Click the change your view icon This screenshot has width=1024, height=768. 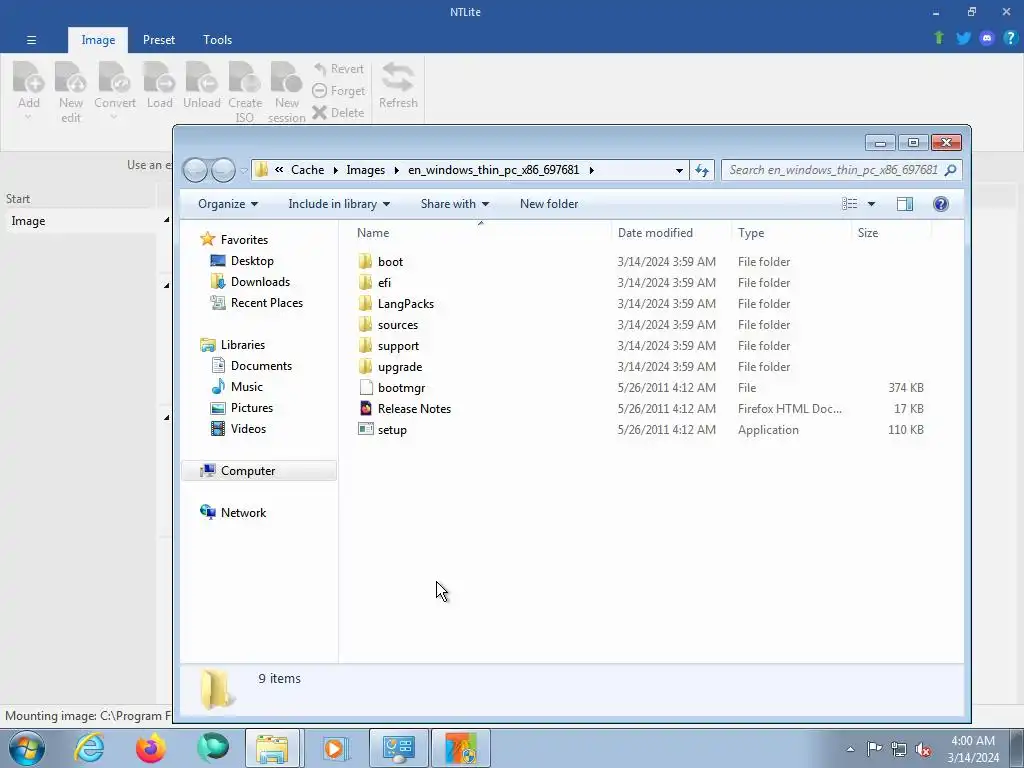850,204
